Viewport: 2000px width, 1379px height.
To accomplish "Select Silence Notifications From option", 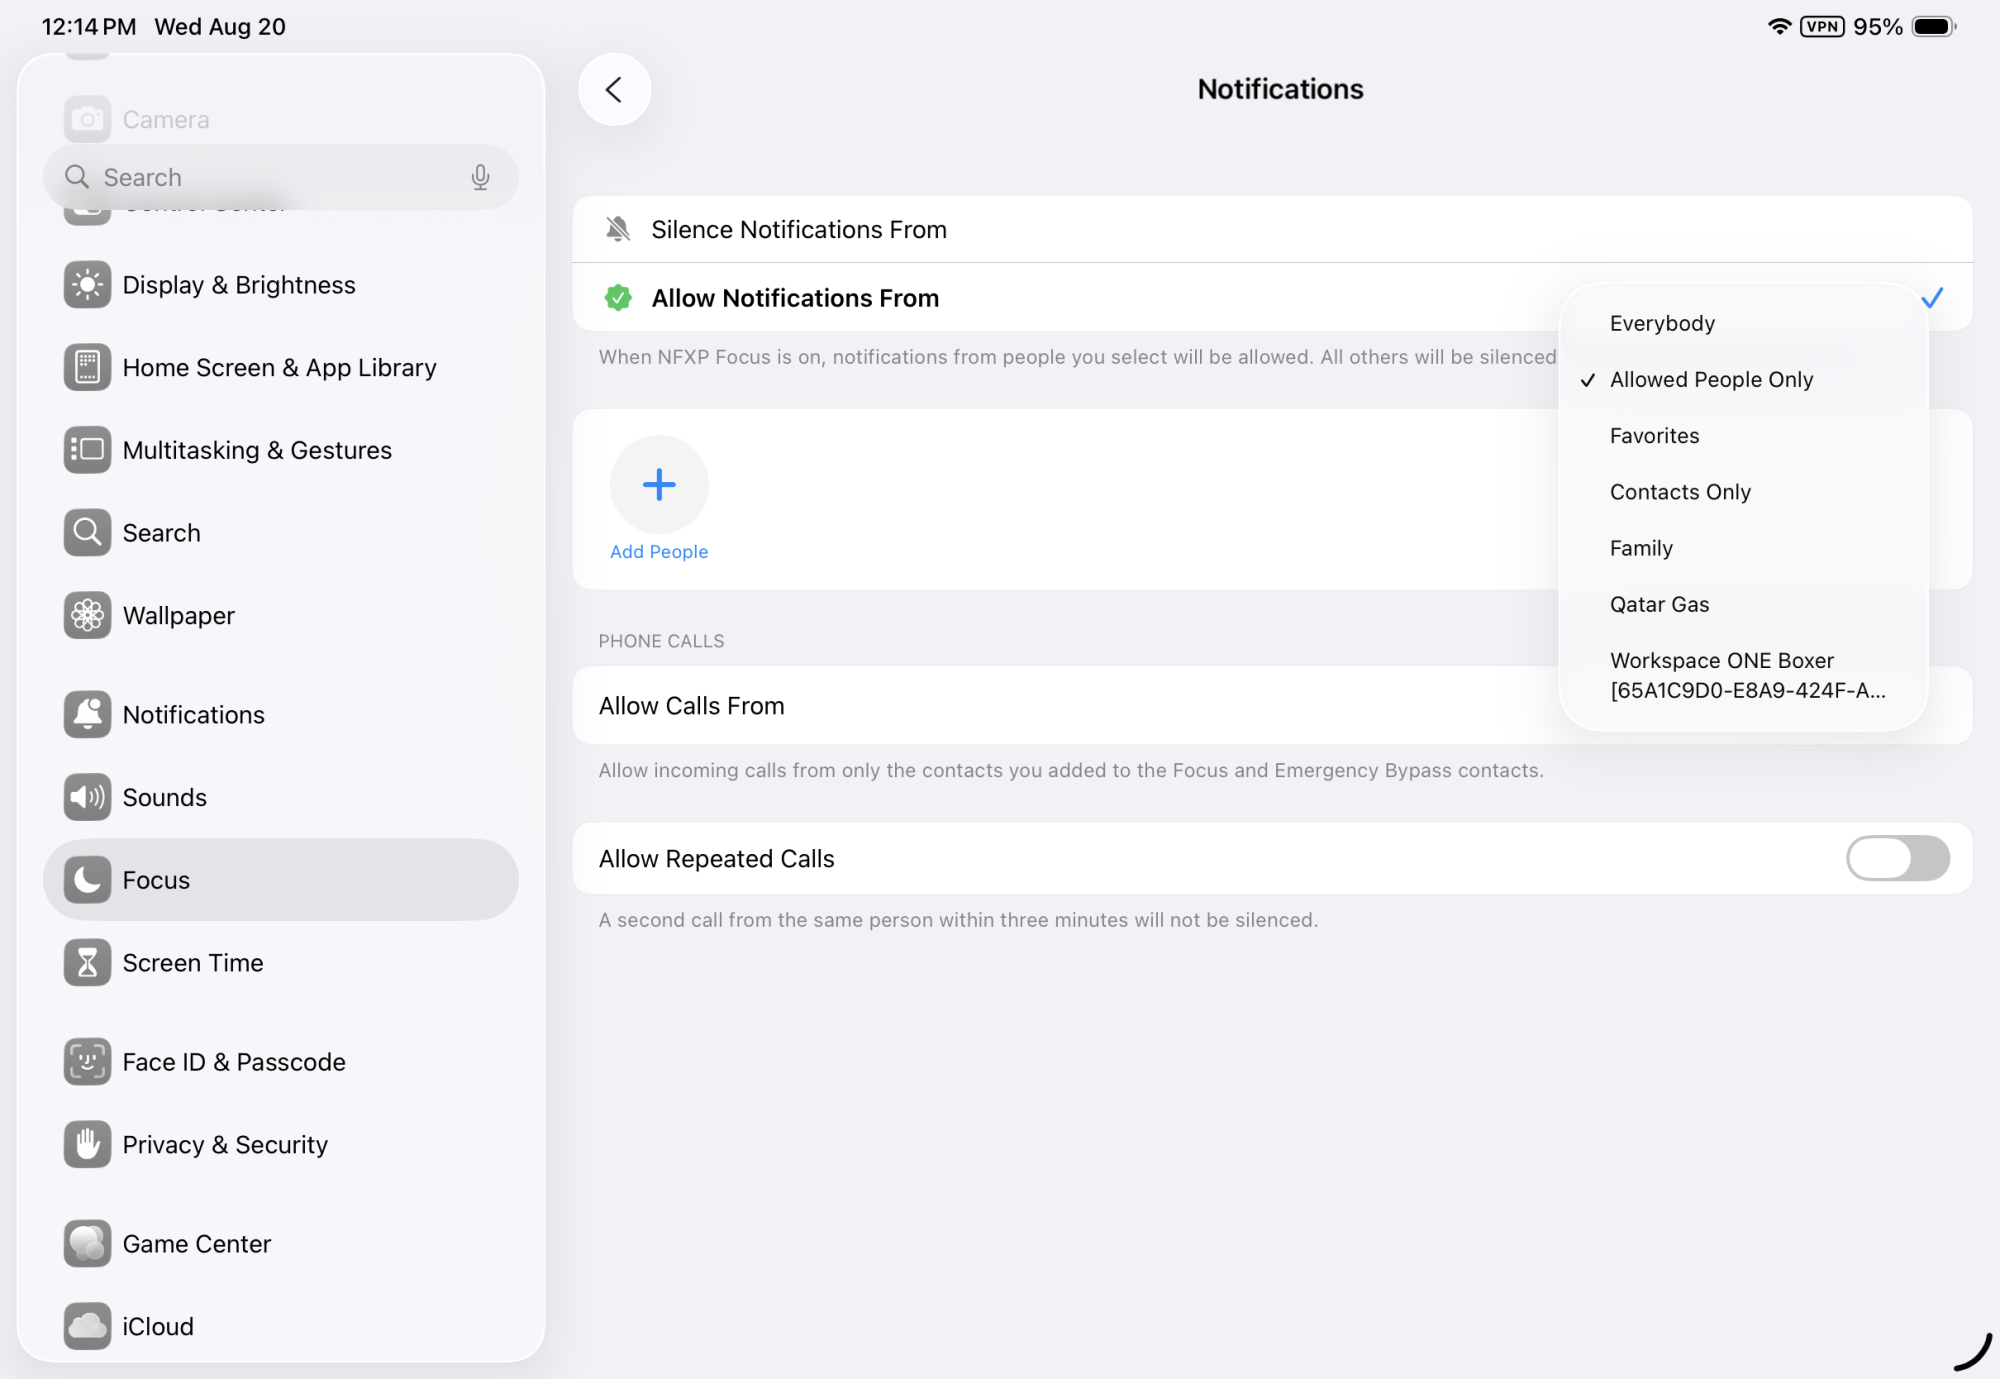I will (x=798, y=230).
